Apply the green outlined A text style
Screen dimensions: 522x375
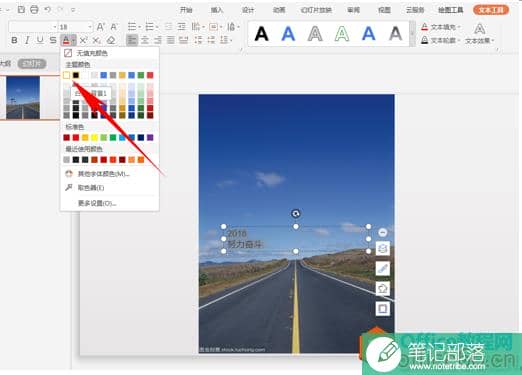342,33
